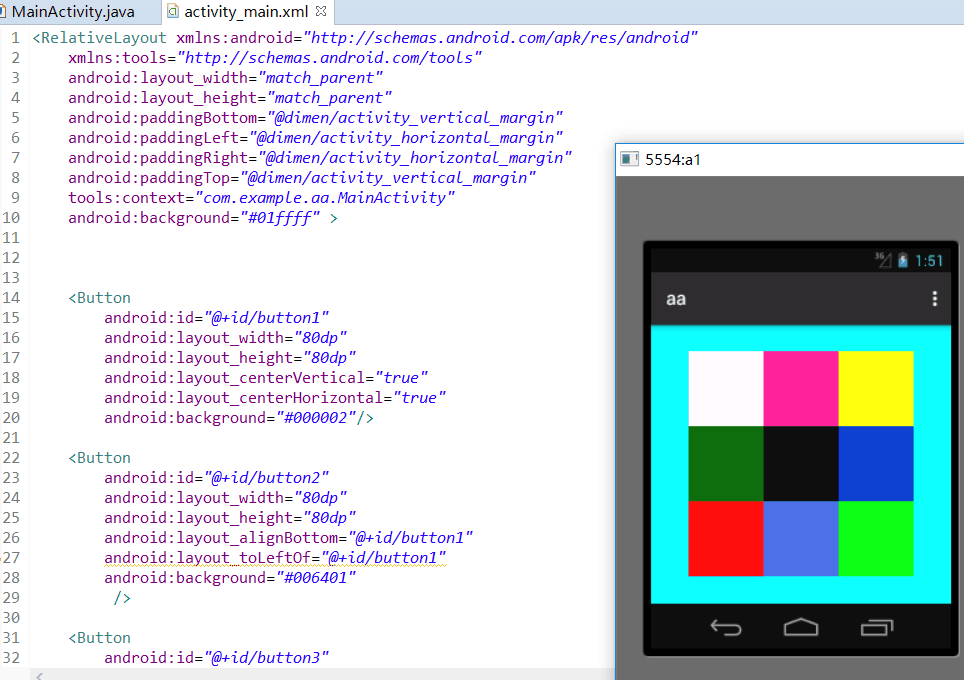Image resolution: width=964 pixels, height=680 pixels.
Task: Click the @+id/button2 id value on line 23
Action: (266, 478)
